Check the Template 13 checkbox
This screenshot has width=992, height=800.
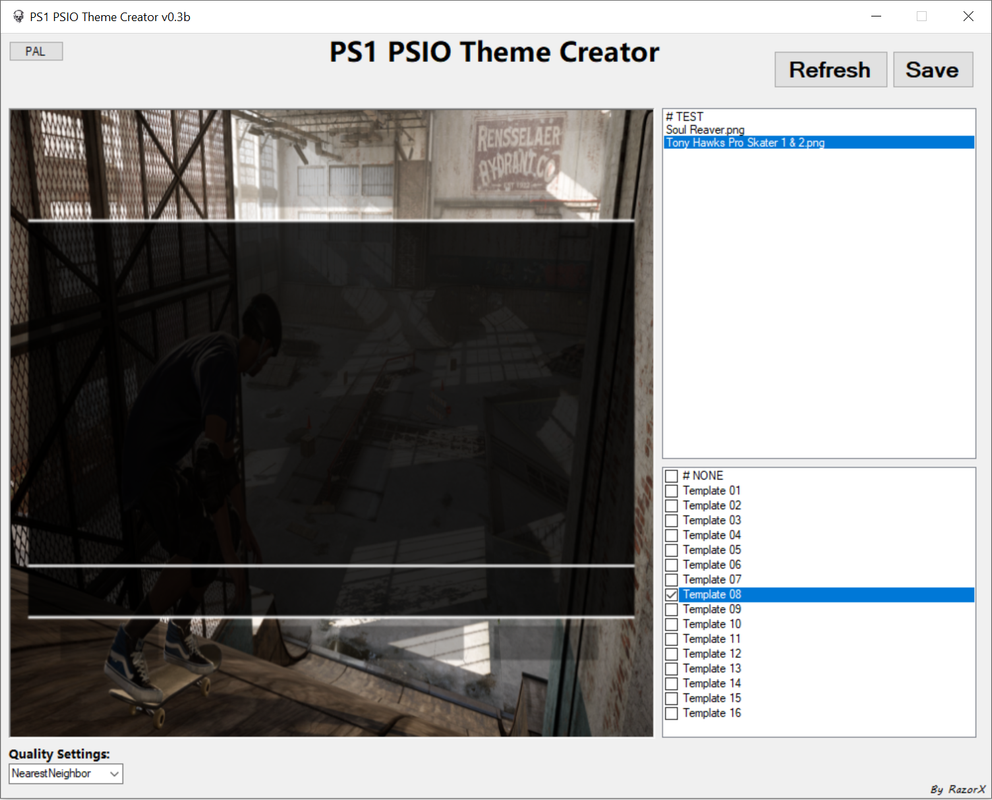[671, 669]
